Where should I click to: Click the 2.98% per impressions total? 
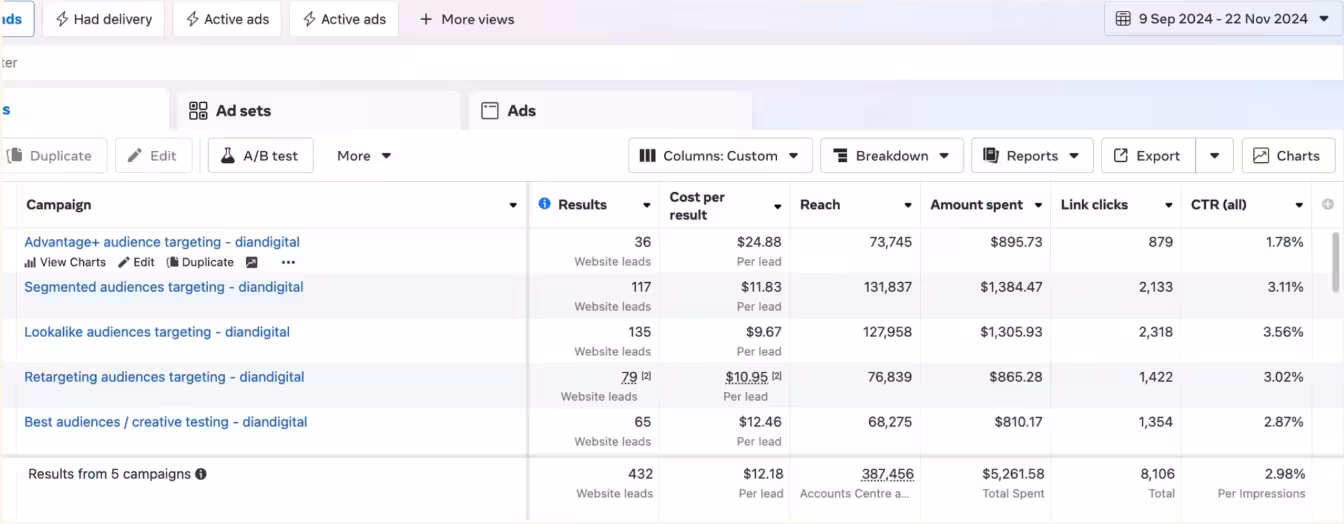pyautogui.click(x=1284, y=474)
